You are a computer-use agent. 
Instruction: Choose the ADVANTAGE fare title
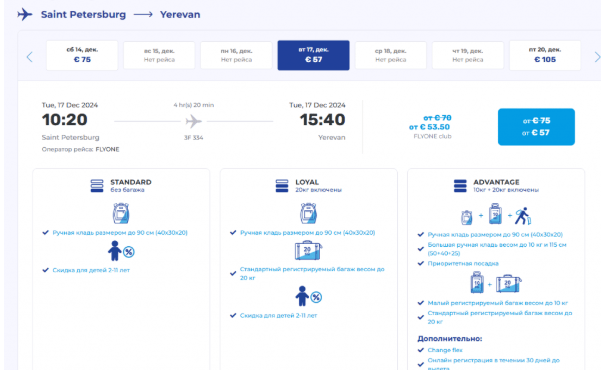[x=496, y=182]
